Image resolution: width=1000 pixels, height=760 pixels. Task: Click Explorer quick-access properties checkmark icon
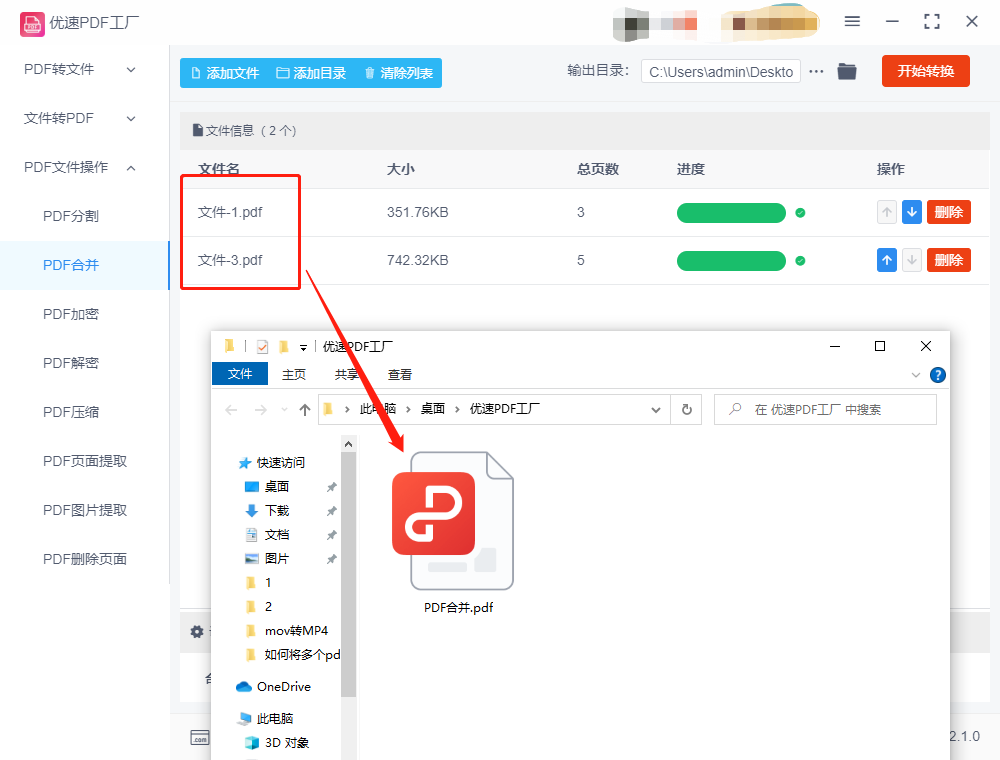click(262, 347)
